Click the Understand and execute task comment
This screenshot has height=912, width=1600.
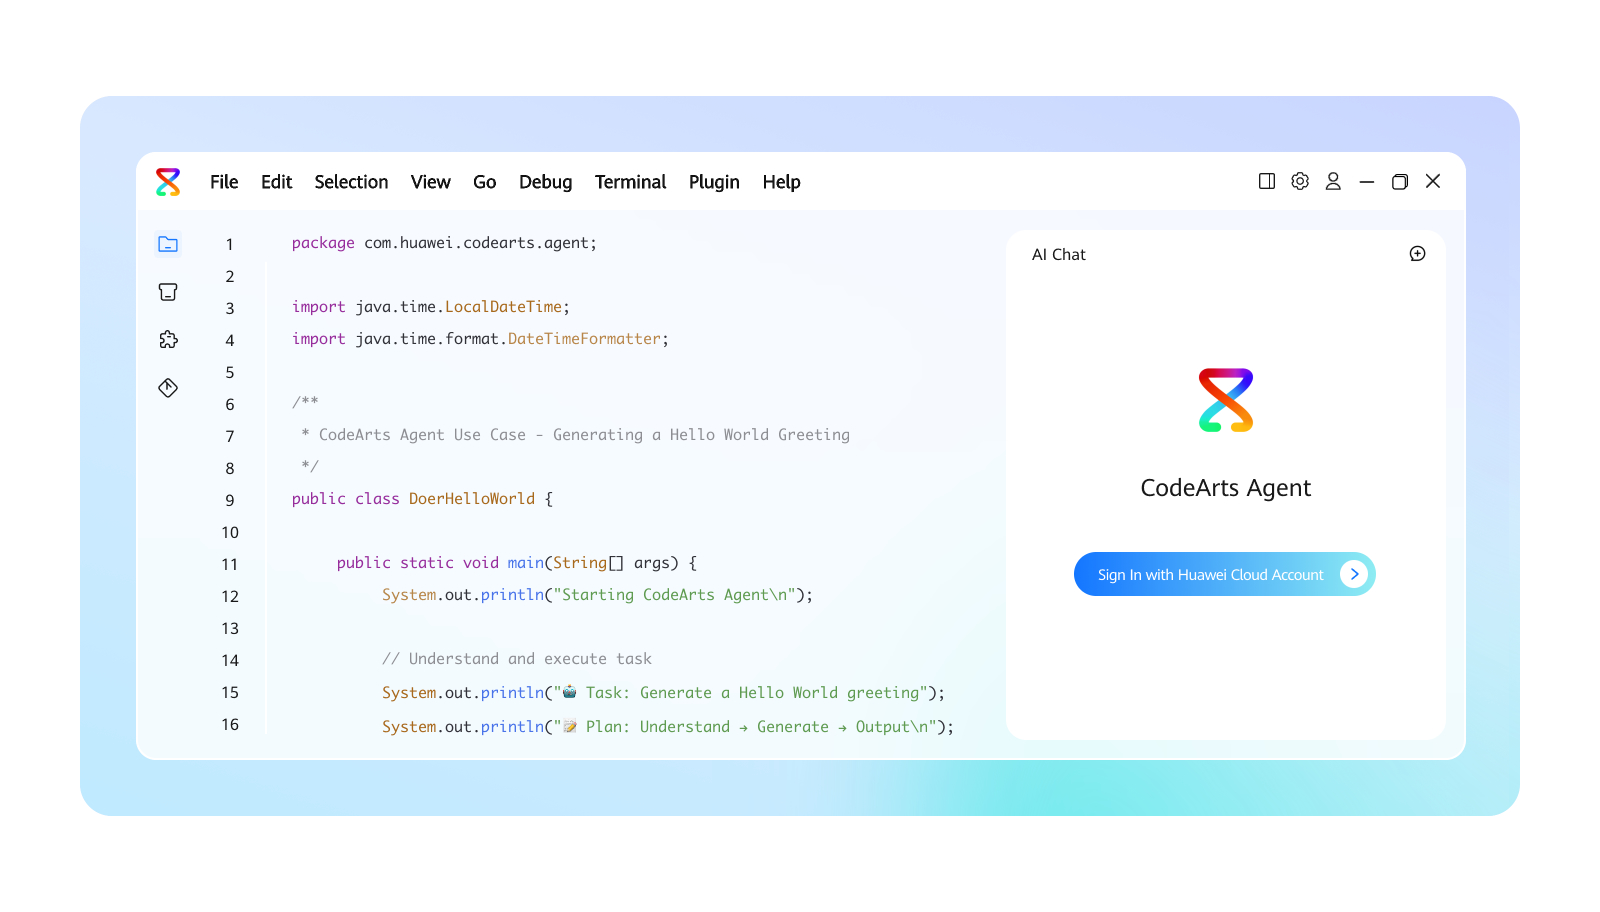(517, 659)
